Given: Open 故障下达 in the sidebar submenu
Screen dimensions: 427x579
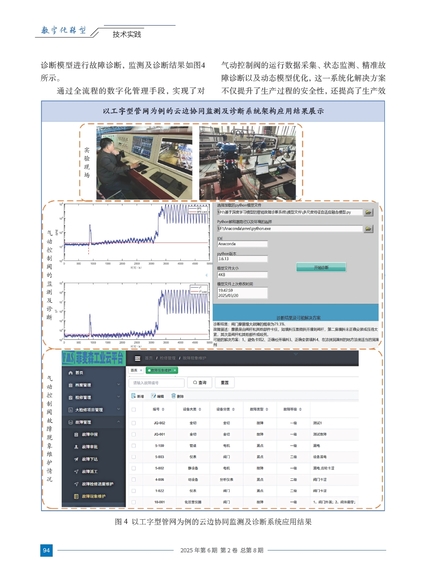Looking at the screenshot, I should [x=90, y=459].
